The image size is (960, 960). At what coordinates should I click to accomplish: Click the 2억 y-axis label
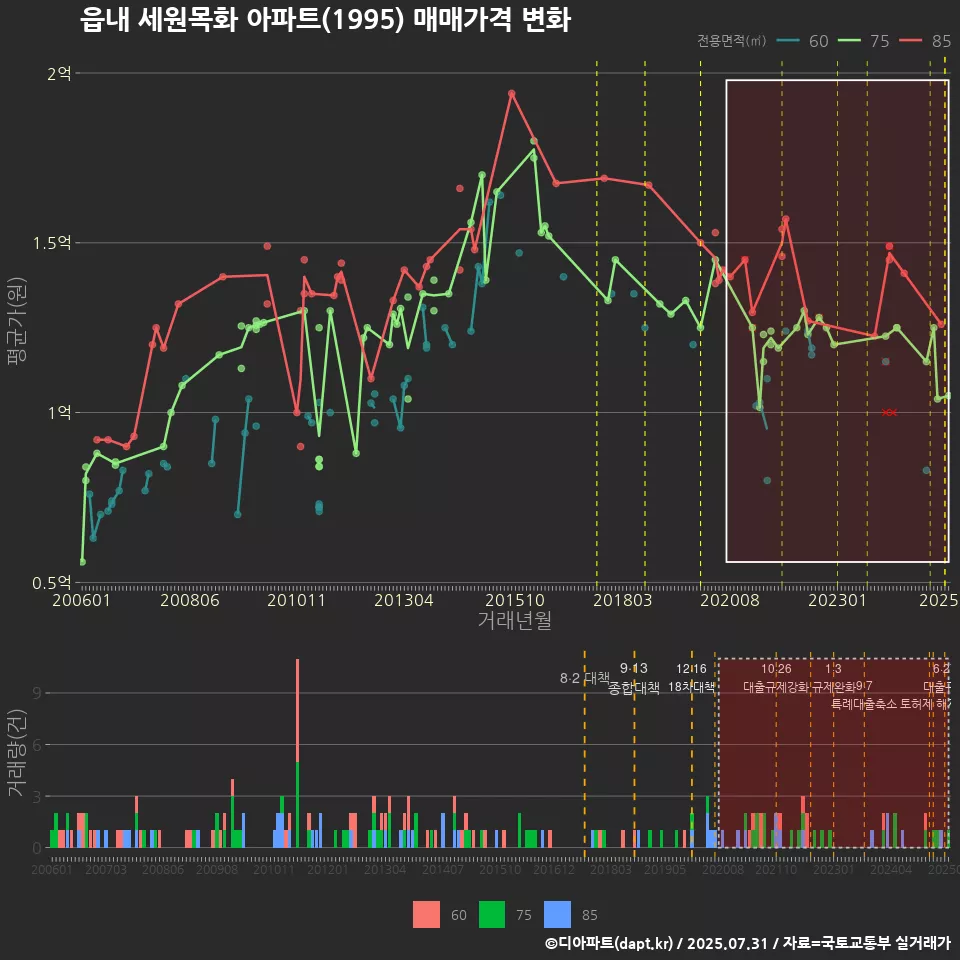tap(59, 73)
